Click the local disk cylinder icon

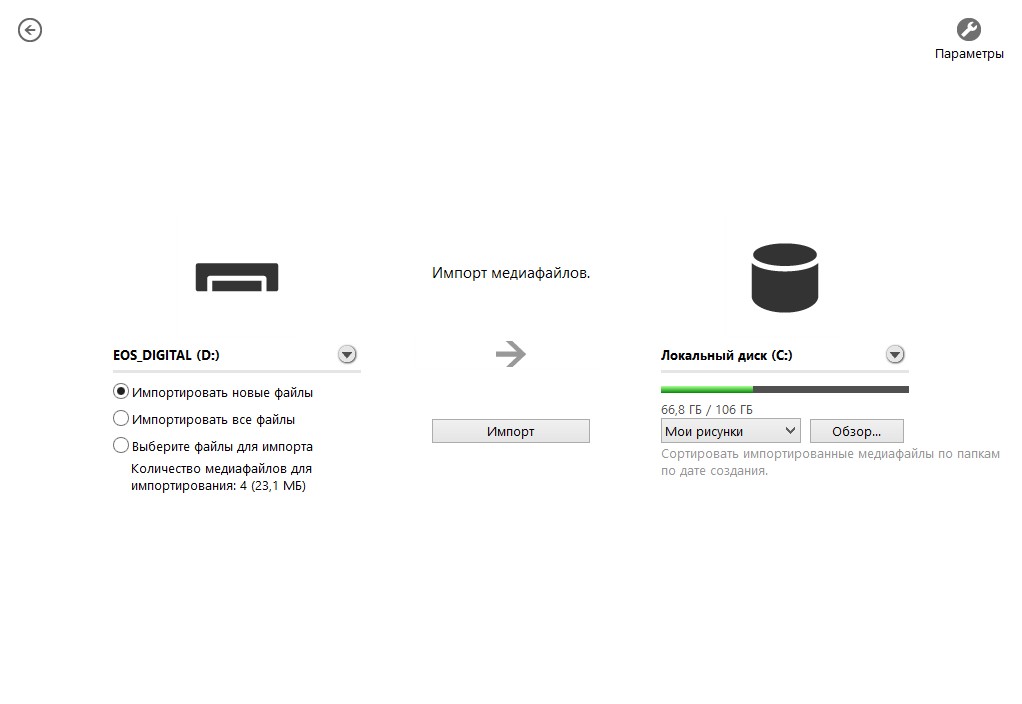point(784,278)
